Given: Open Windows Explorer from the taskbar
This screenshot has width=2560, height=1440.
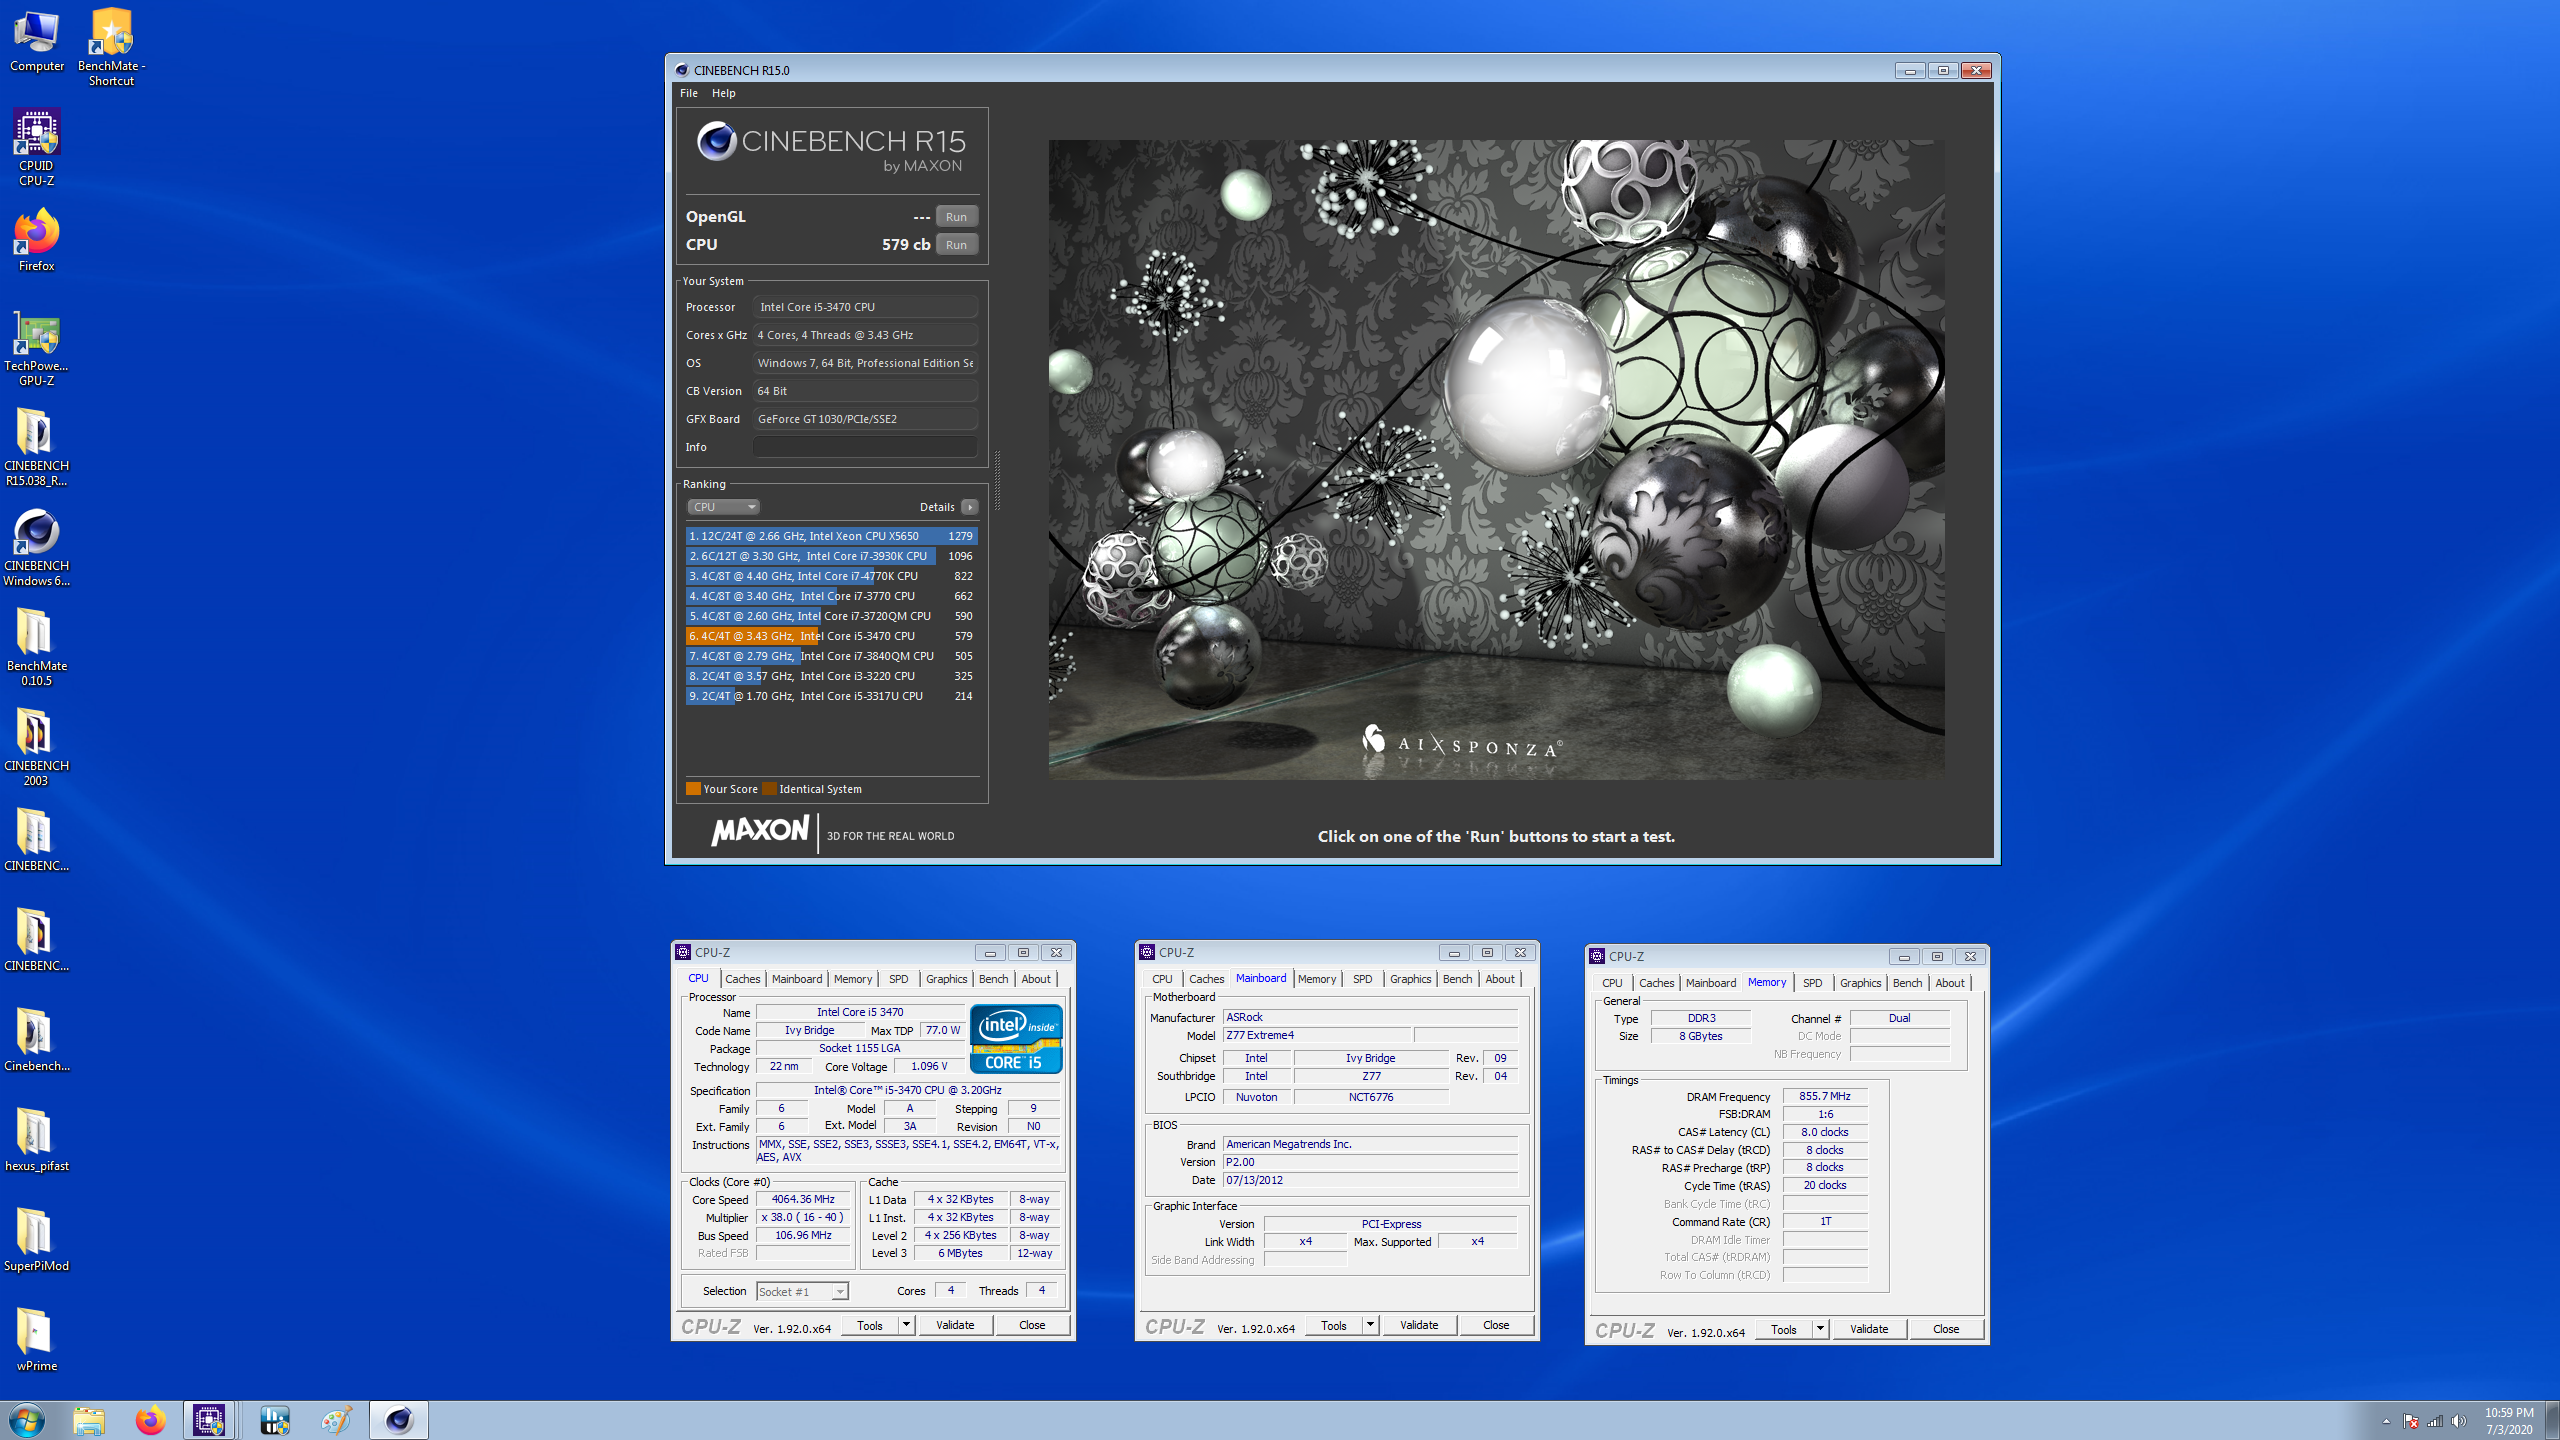Looking at the screenshot, I should [x=88, y=1420].
